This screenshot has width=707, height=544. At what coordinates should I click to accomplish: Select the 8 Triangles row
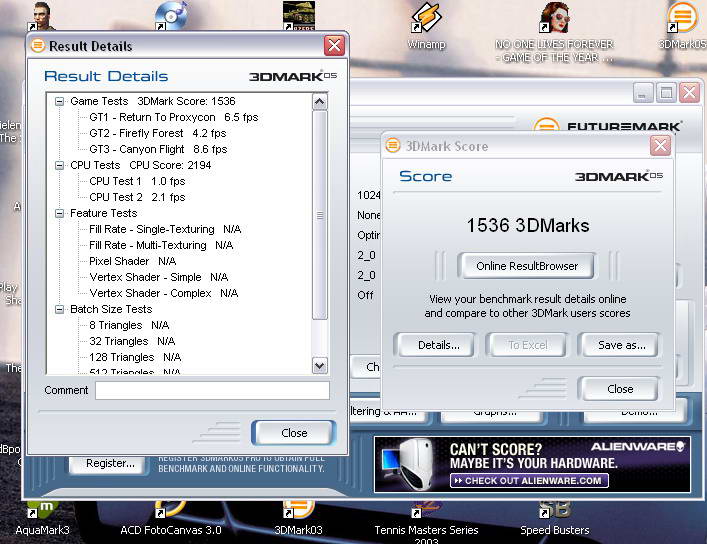pos(129,325)
